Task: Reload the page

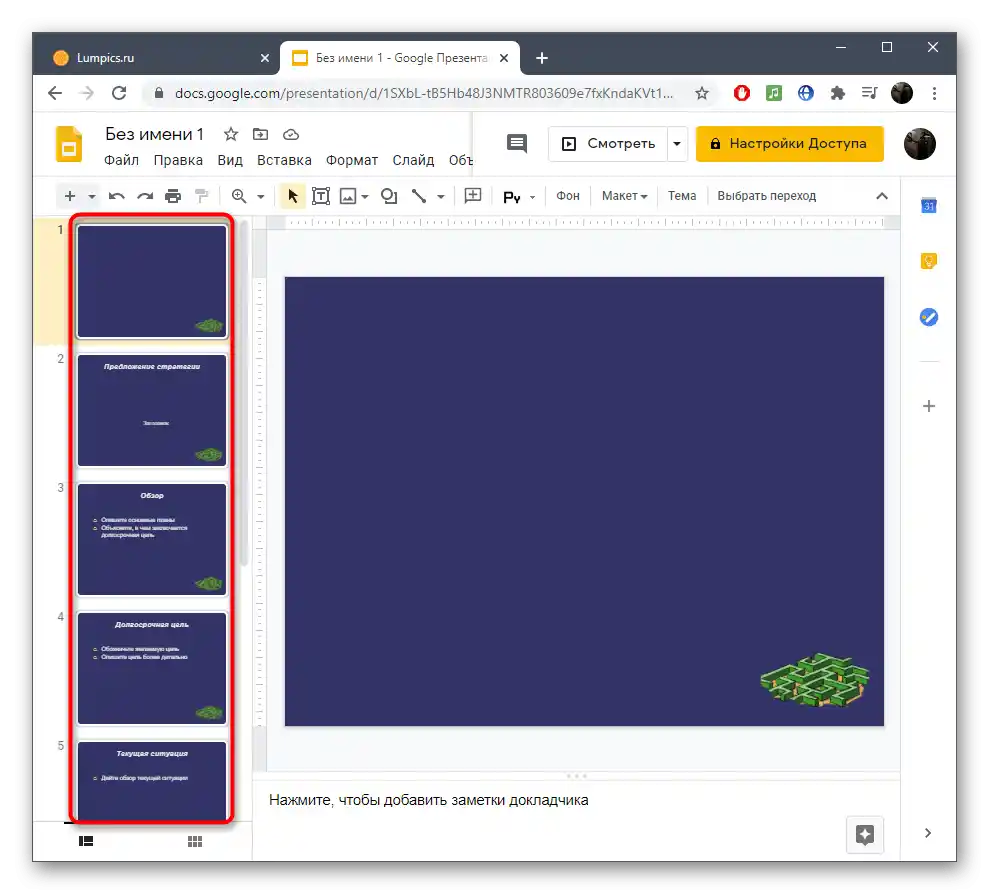Action: coord(119,93)
